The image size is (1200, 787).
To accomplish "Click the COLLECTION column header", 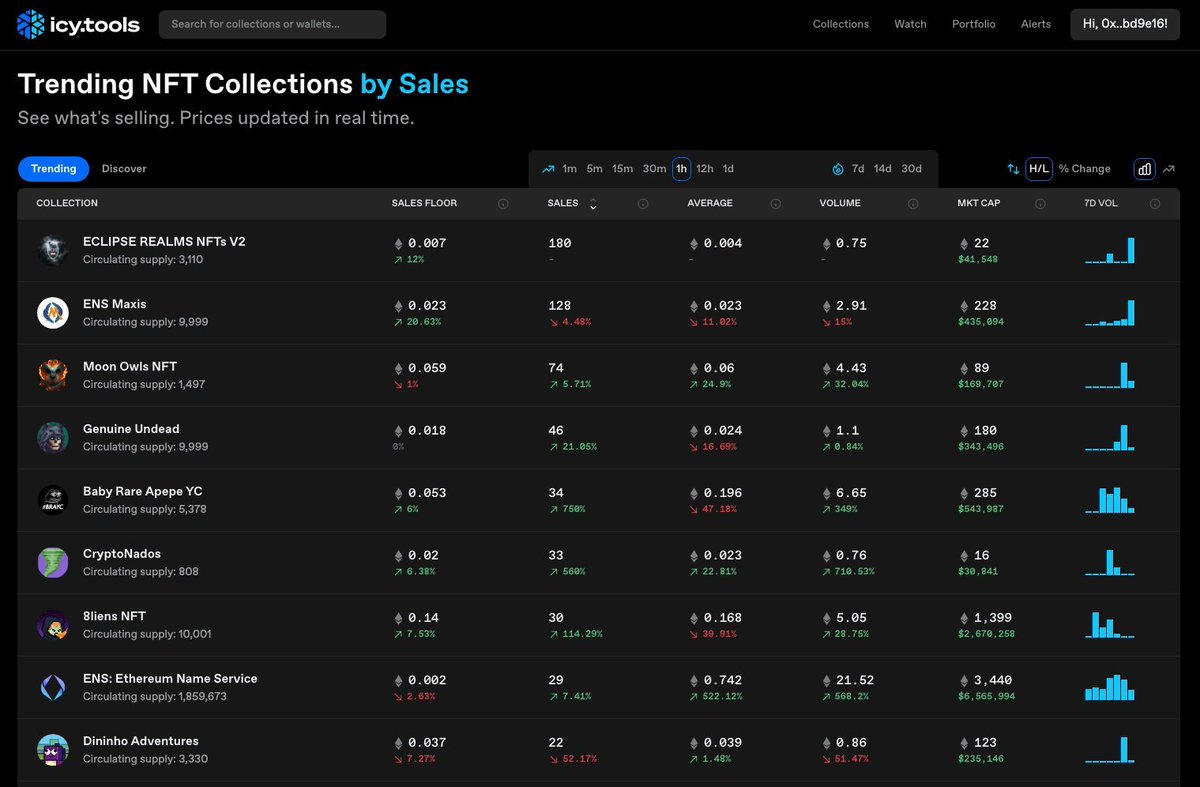I will 67,204.
